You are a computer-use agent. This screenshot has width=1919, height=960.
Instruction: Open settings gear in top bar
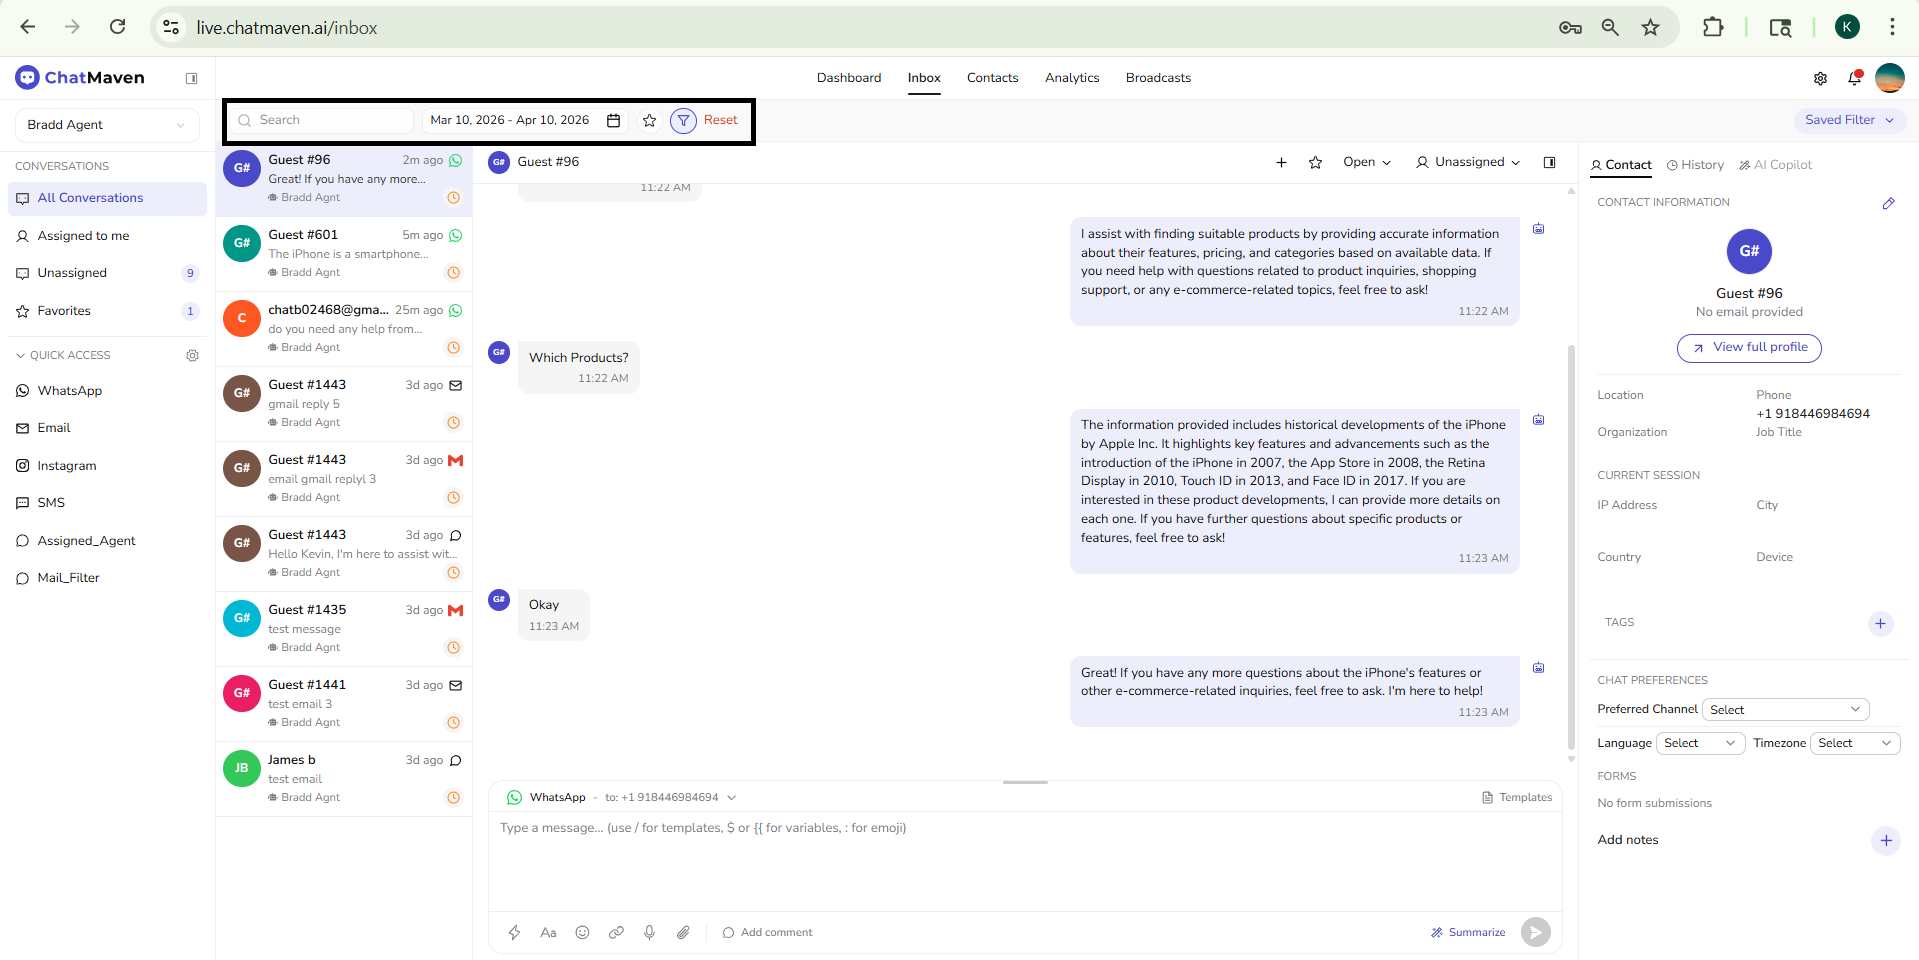pos(1820,78)
